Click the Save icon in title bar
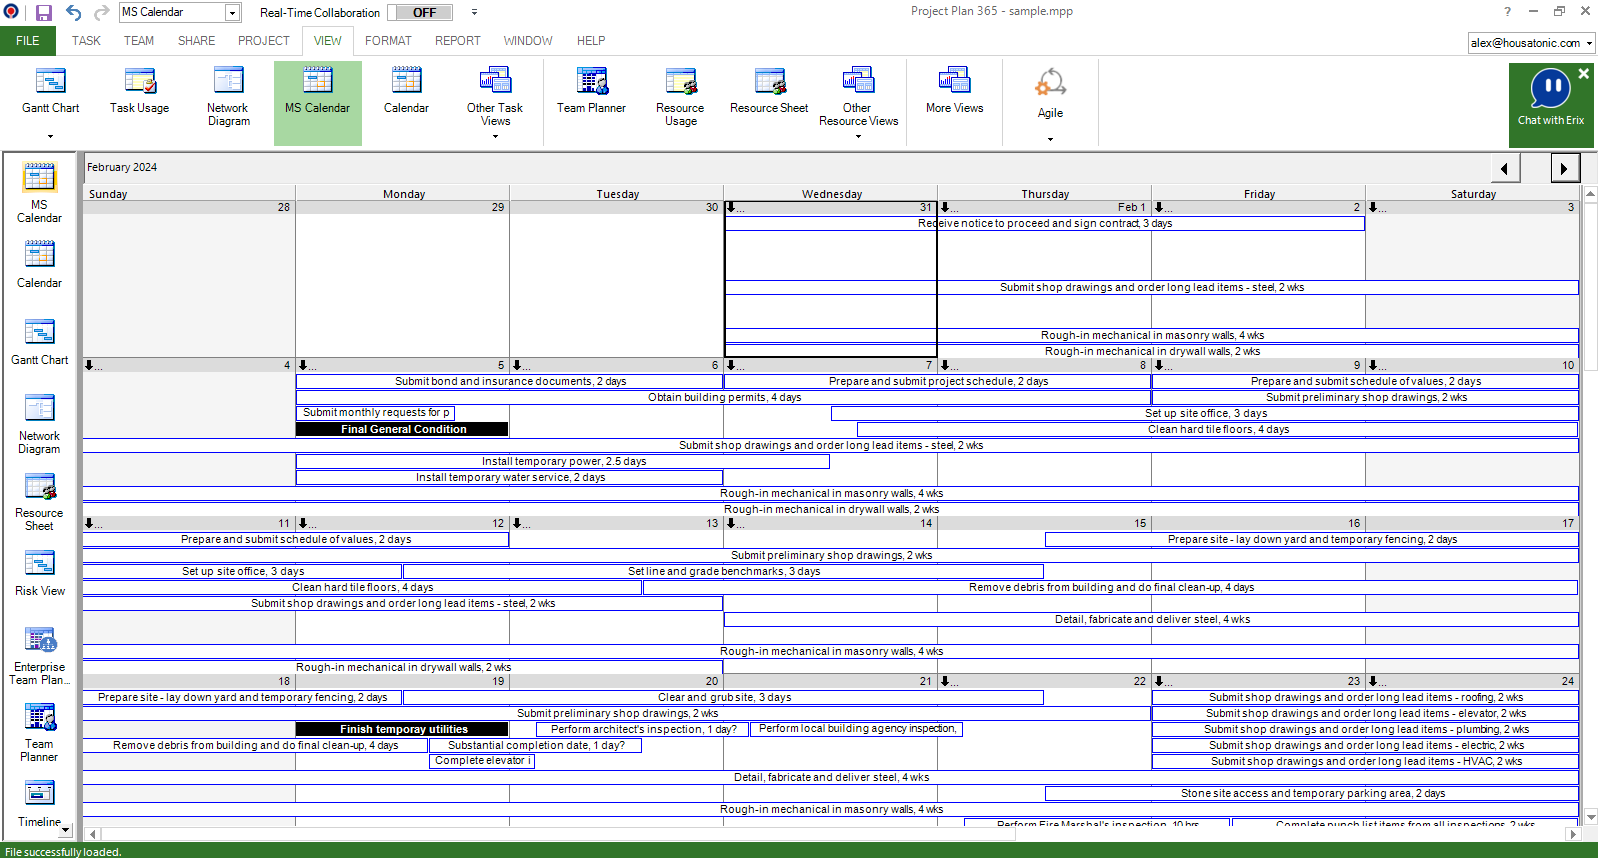This screenshot has width=1598, height=858. [43, 12]
